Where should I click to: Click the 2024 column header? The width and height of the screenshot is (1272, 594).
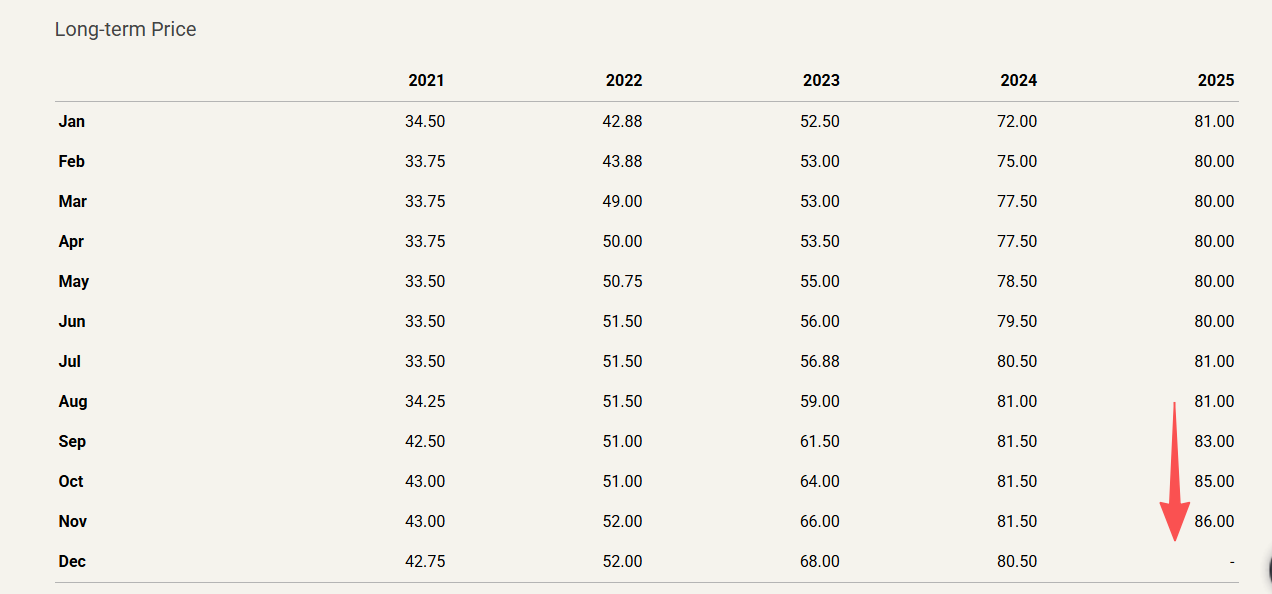pyautogui.click(x=1018, y=81)
